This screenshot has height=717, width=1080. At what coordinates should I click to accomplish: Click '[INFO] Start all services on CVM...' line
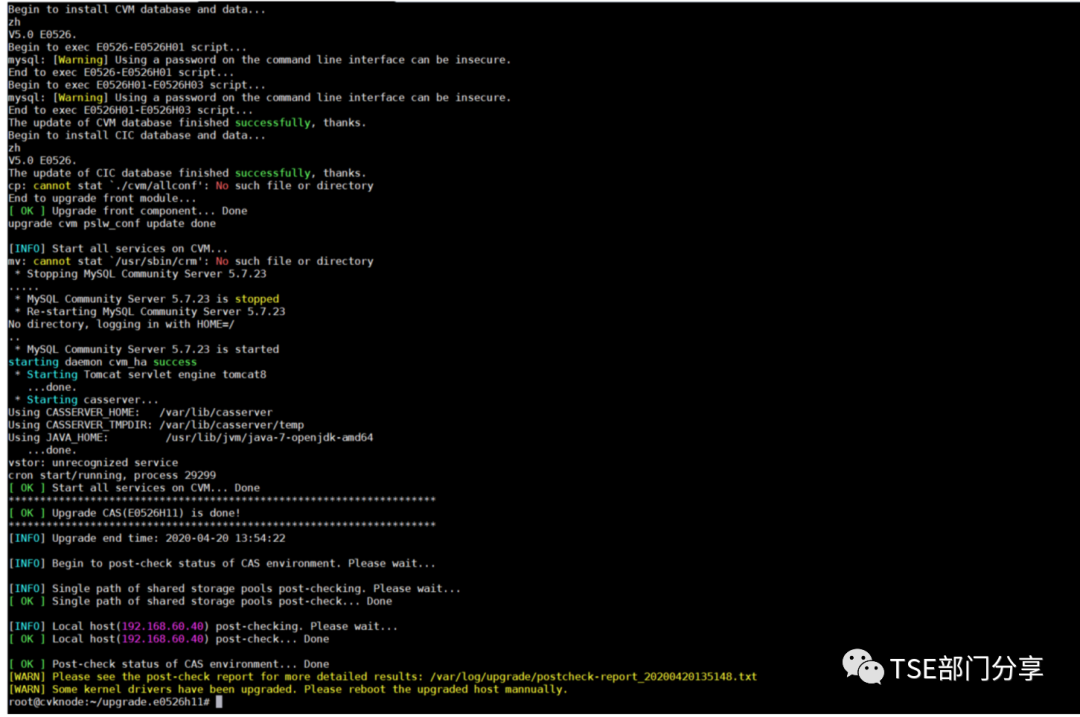tap(118, 249)
